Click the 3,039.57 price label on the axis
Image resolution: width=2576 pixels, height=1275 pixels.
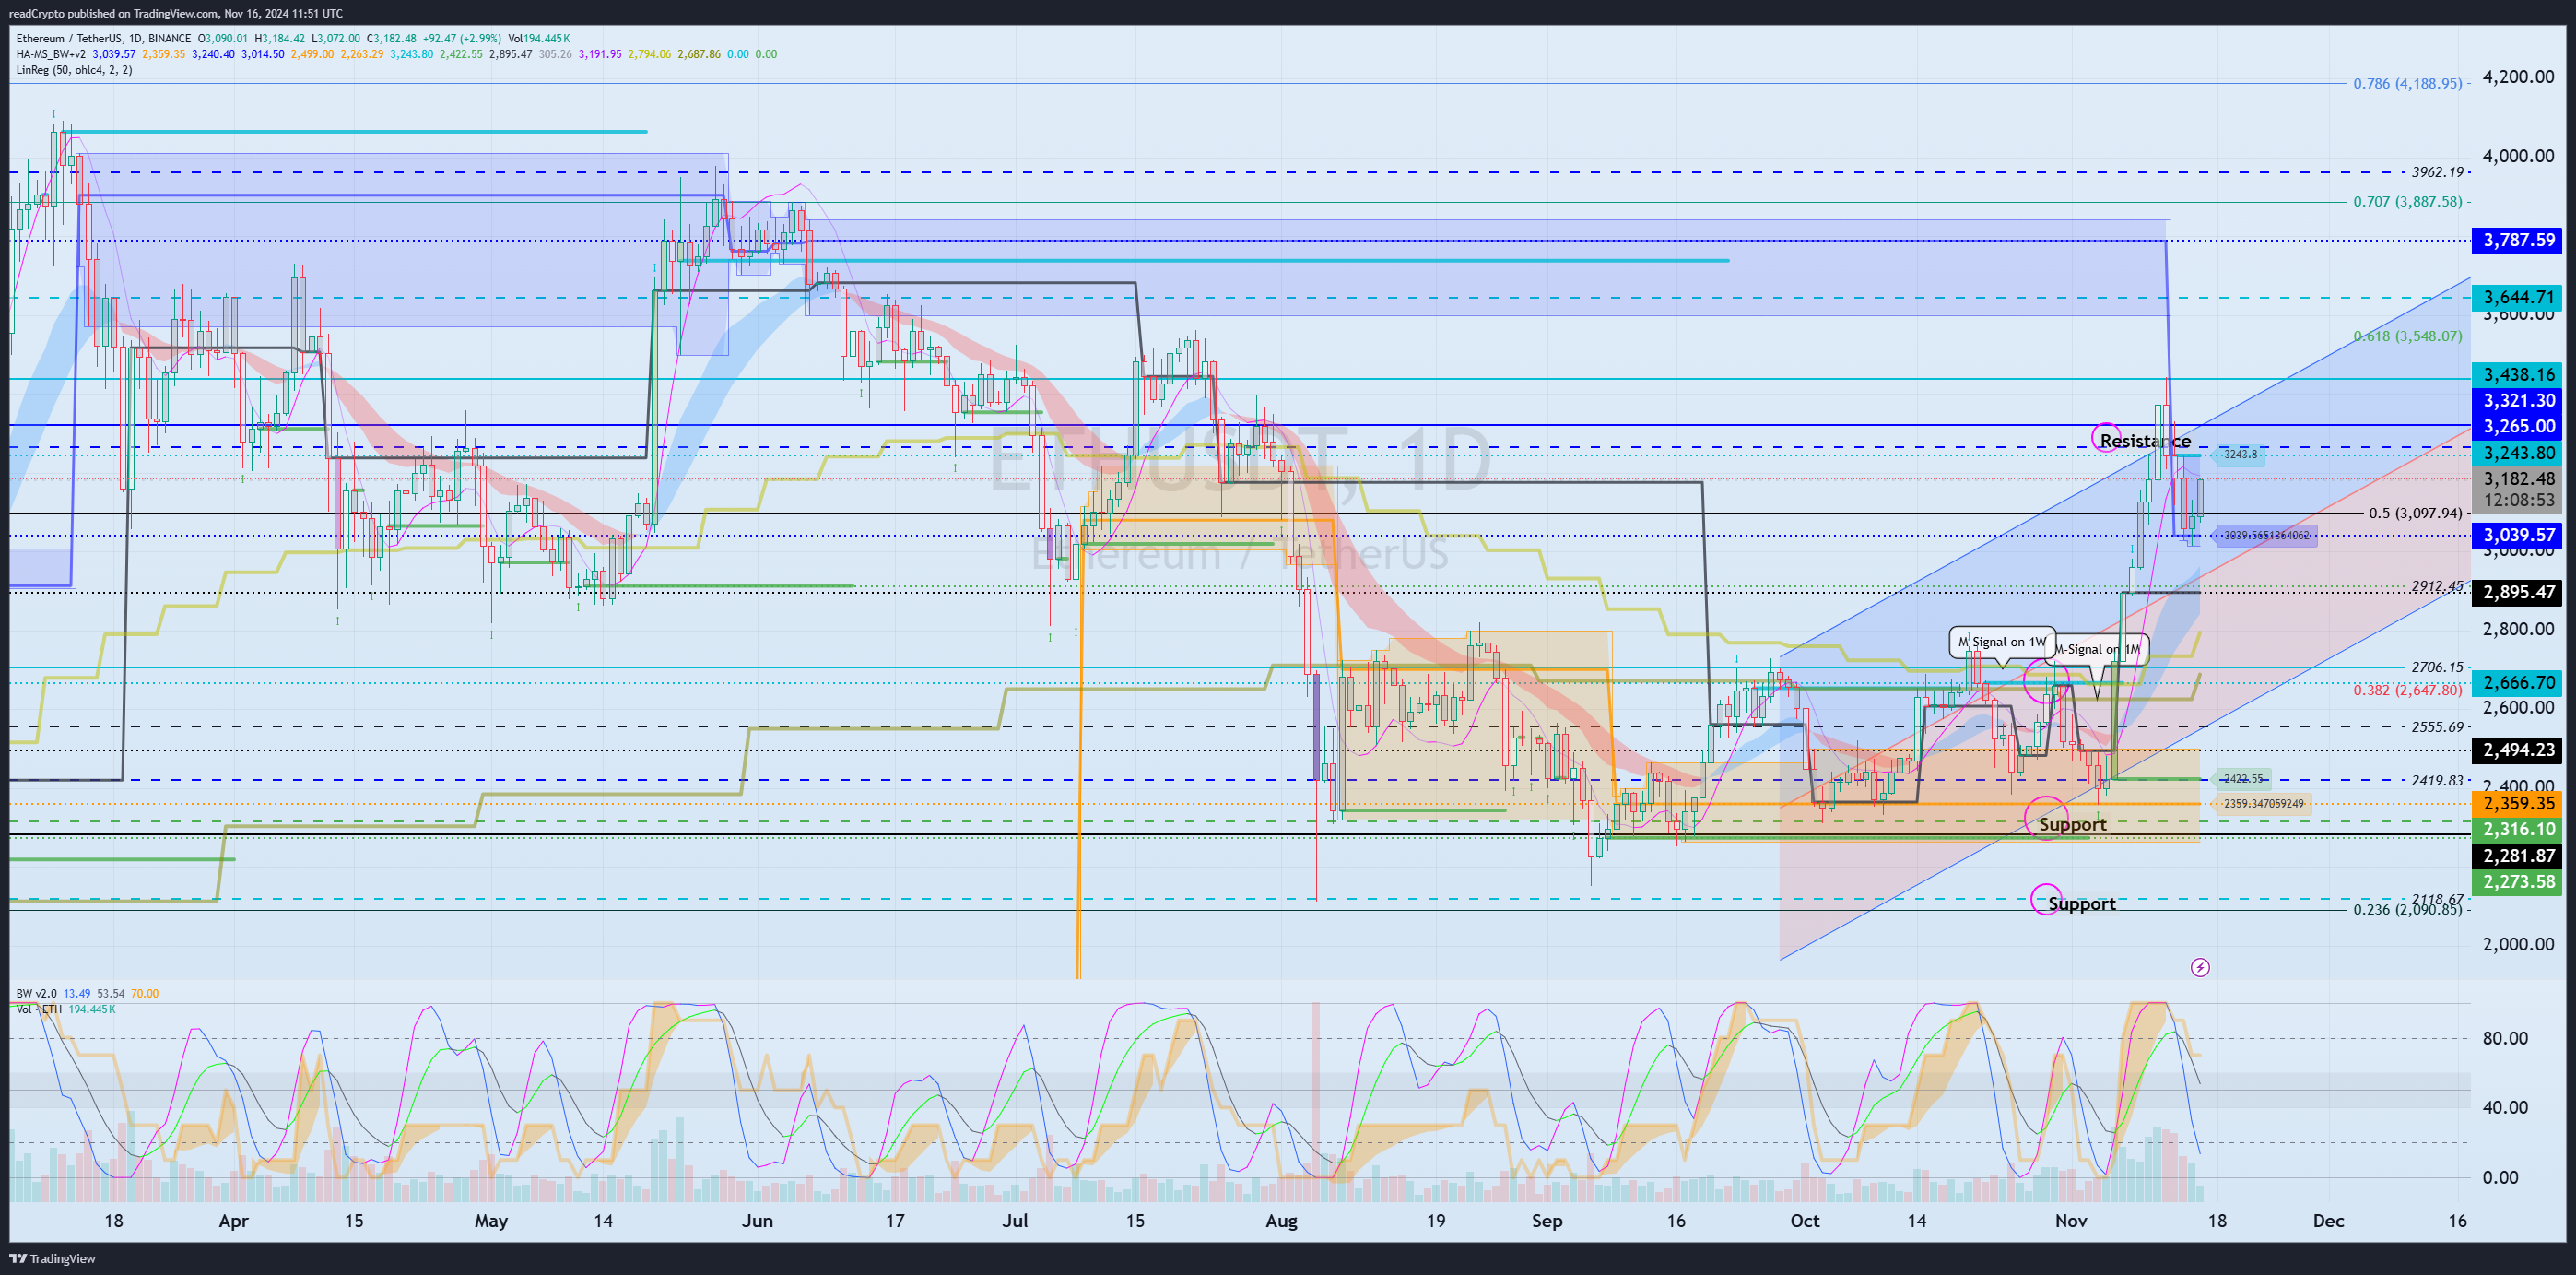[x=2519, y=535]
